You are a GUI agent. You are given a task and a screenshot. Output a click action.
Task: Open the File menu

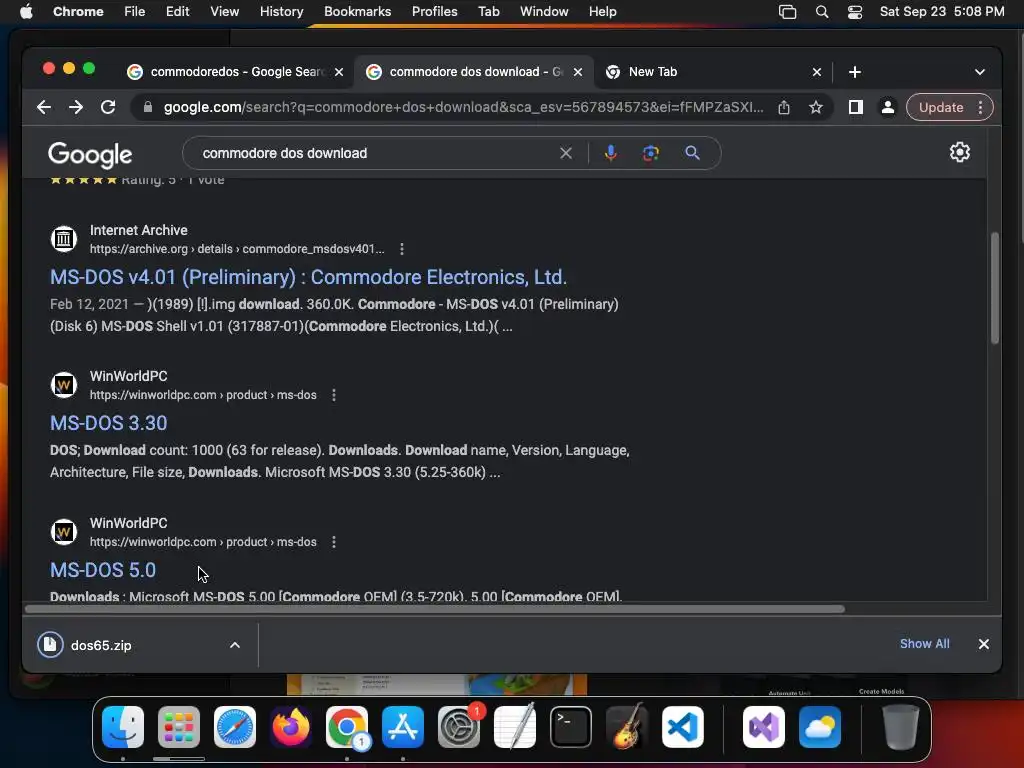[x=135, y=12]
